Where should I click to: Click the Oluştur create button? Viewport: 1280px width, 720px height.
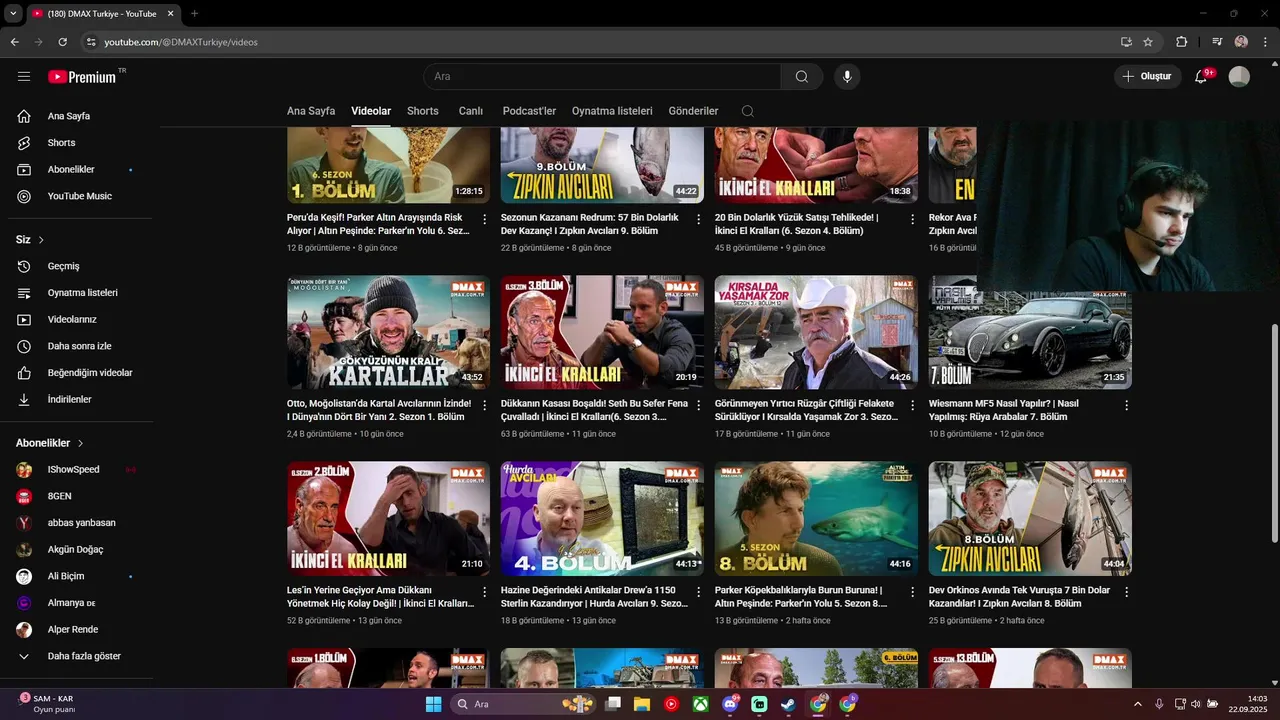(1147, 76)
